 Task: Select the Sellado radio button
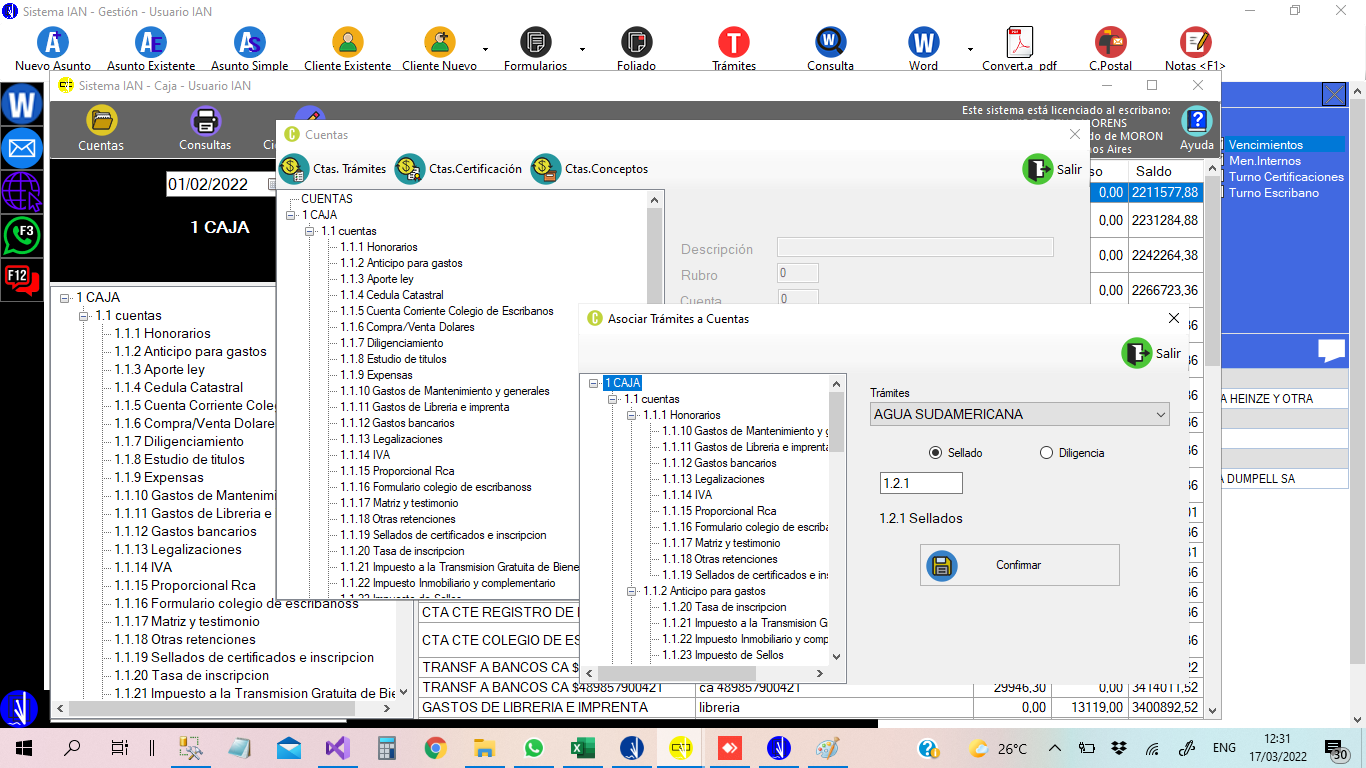[x=936, y=453]
